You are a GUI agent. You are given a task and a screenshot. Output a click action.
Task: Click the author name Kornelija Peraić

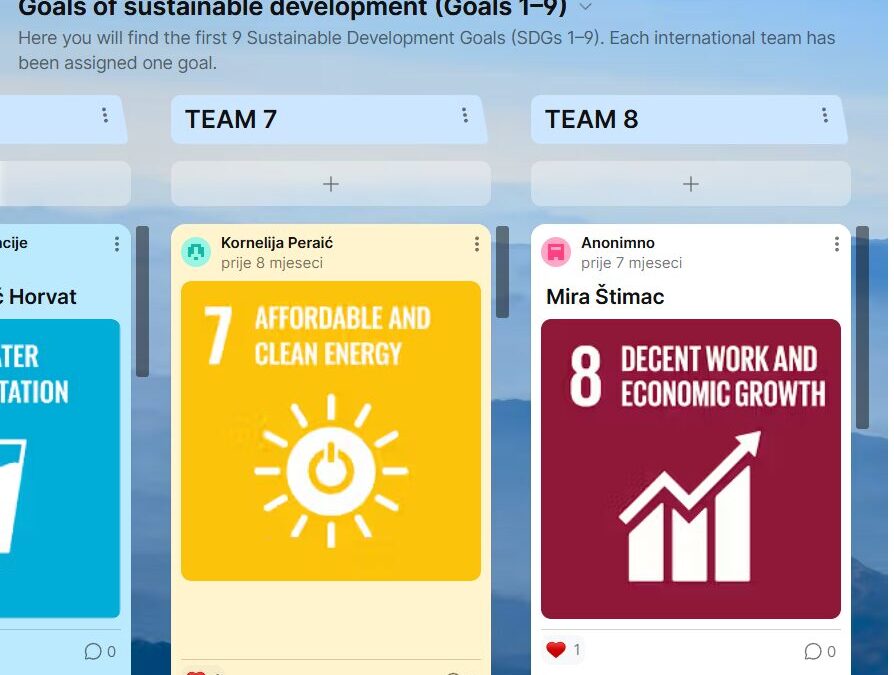277,243
